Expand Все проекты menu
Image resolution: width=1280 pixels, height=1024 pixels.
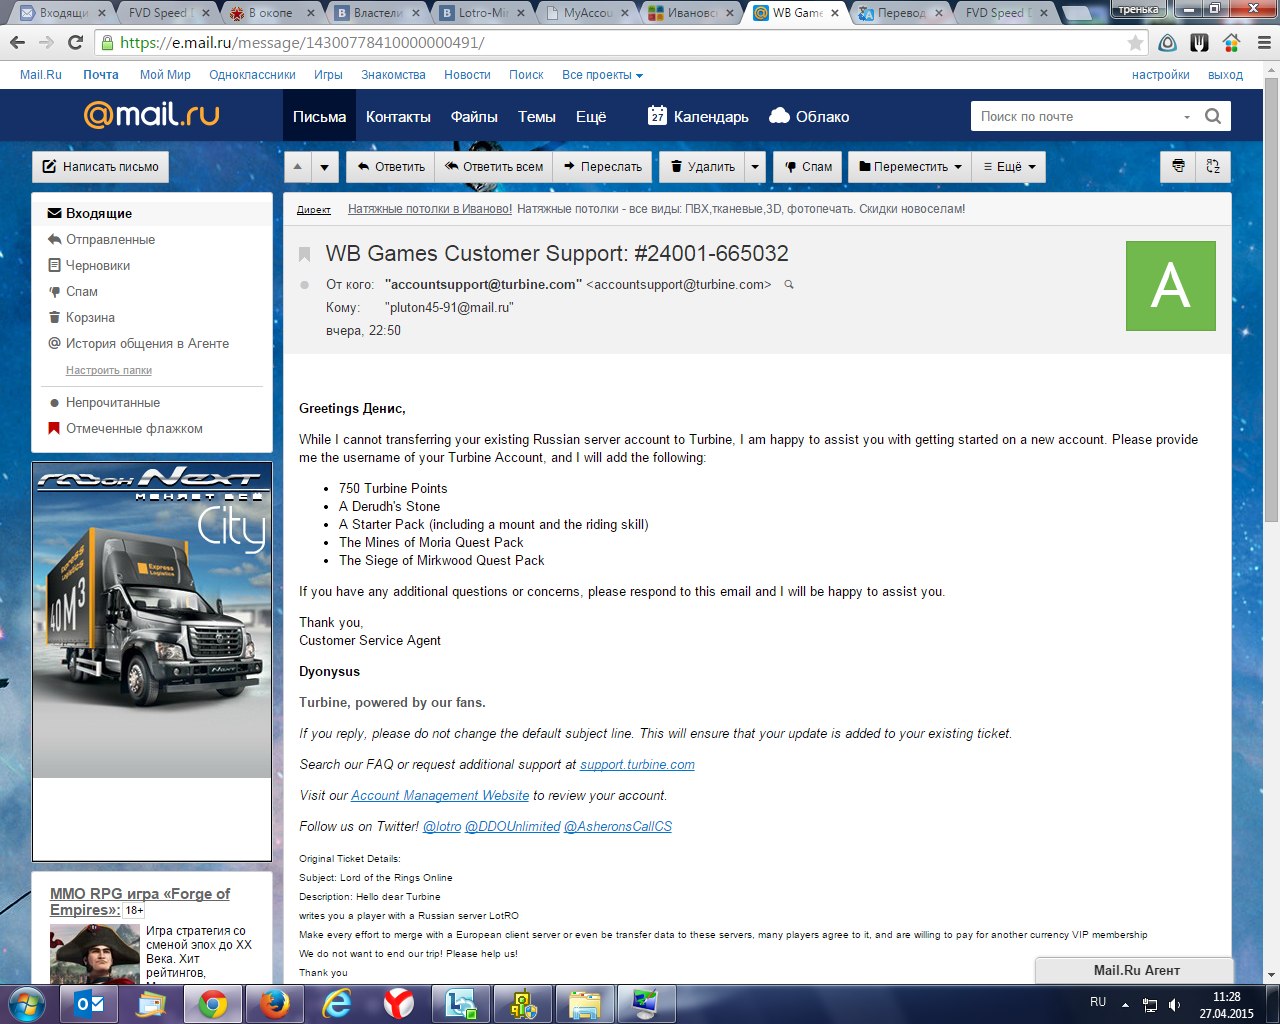[x=602, y=75]
